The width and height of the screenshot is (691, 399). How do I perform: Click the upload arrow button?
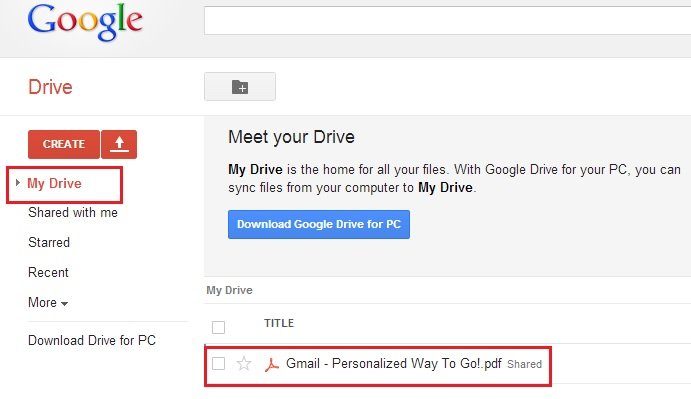119,144
